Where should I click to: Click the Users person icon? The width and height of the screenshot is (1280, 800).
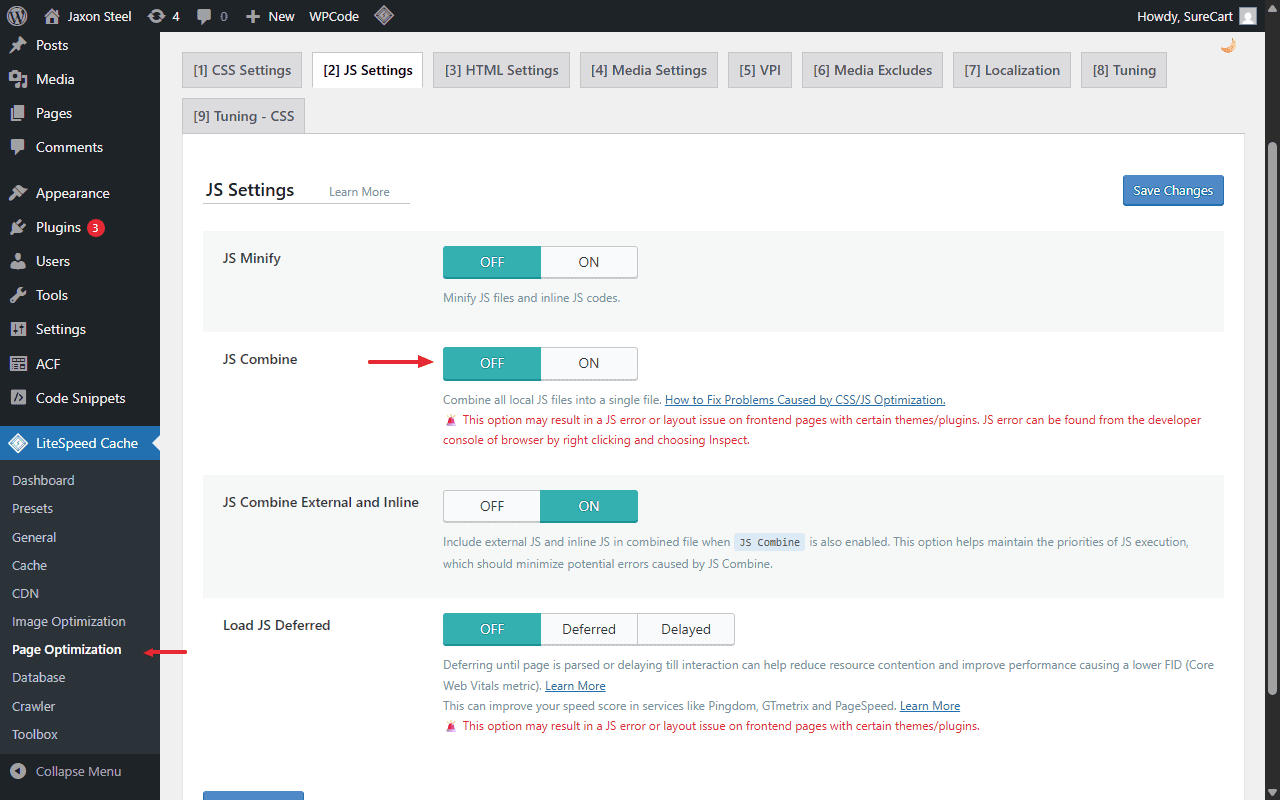[18, 261]
